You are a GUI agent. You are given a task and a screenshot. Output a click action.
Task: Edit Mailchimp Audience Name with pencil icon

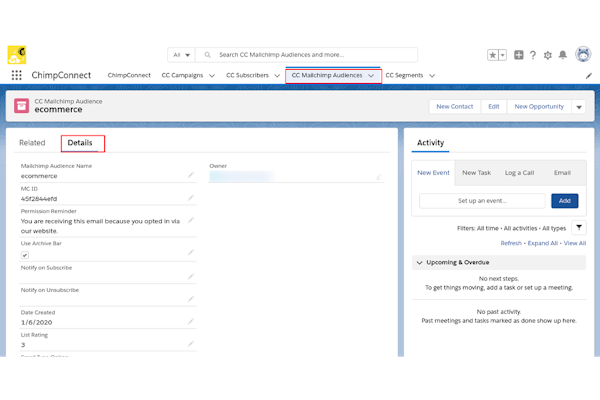pyautogui.click(x=191, y=175)
